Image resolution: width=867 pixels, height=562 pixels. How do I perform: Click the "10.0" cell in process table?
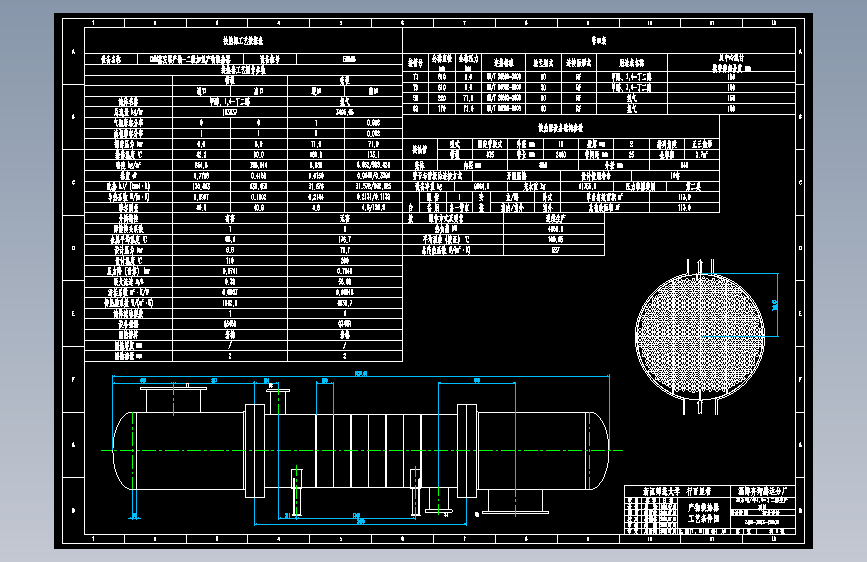259,154
